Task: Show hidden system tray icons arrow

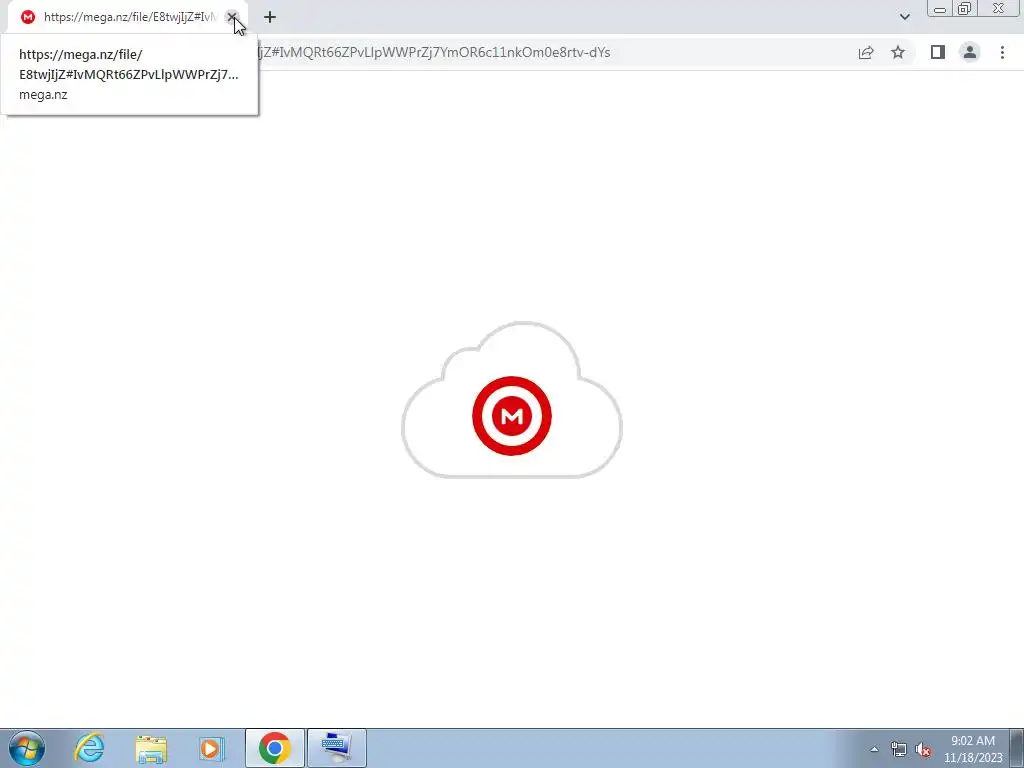Action: tap(874, 749)
